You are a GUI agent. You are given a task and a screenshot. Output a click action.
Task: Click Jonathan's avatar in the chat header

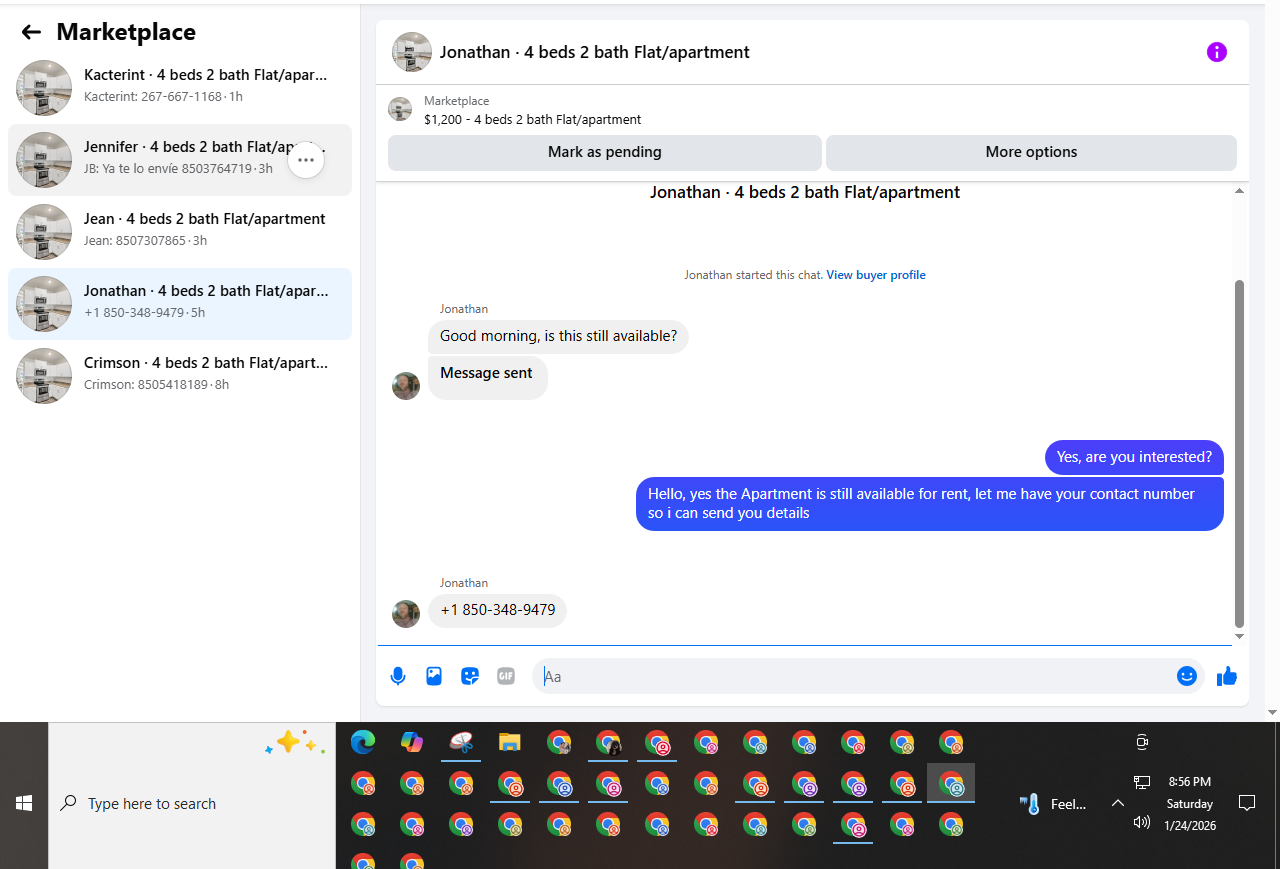[x=412, y=52]
